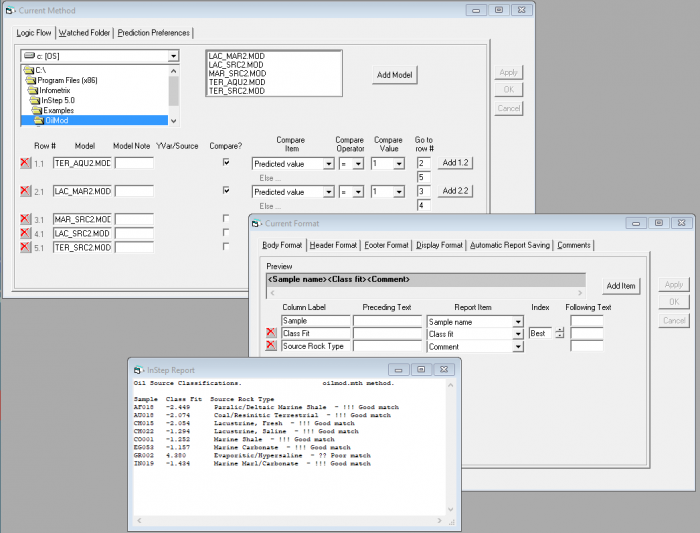Enable Compare checkbox for row 3.1
This screenshot has width=700, height=533.
[226, 218]
